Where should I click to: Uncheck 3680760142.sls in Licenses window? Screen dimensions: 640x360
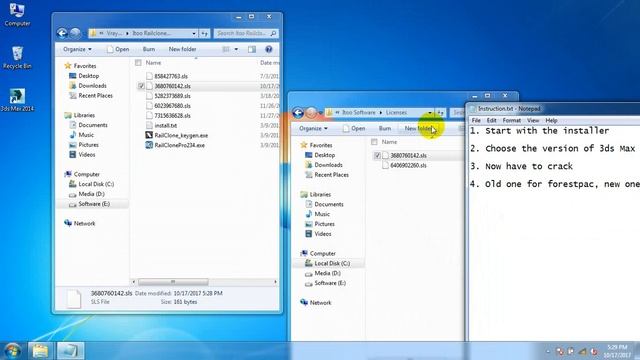point(377,156)
